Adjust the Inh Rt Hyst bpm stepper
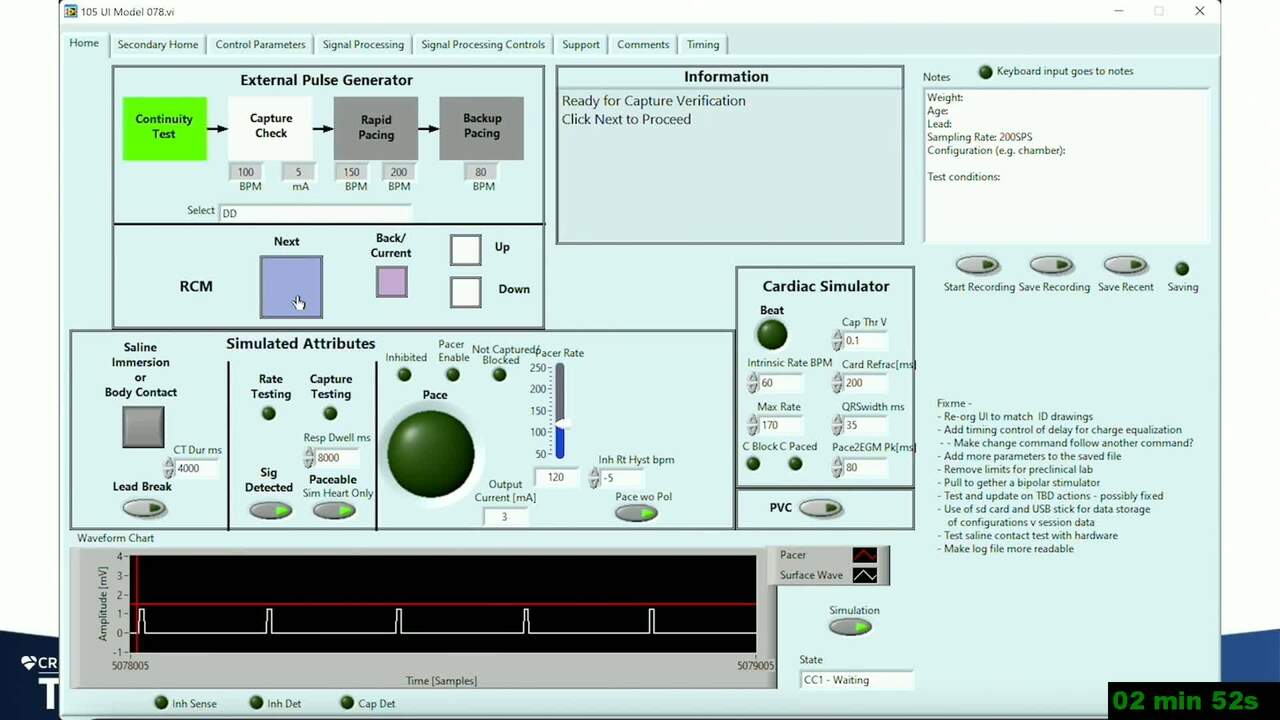The width and height of the screenshot is (1280, 720). (x=595, y=478)
